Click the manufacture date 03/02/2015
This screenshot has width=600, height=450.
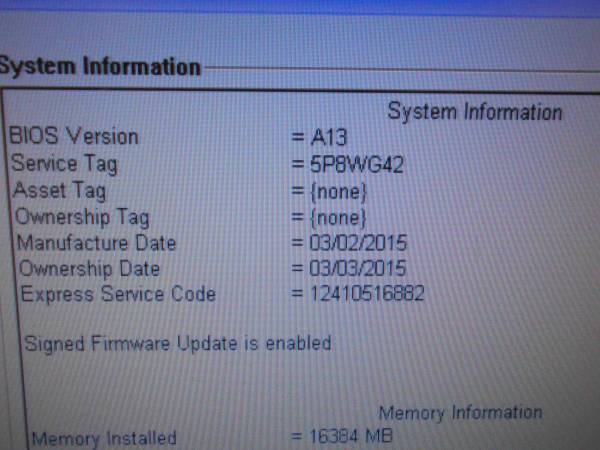click(x=356, y=243)
